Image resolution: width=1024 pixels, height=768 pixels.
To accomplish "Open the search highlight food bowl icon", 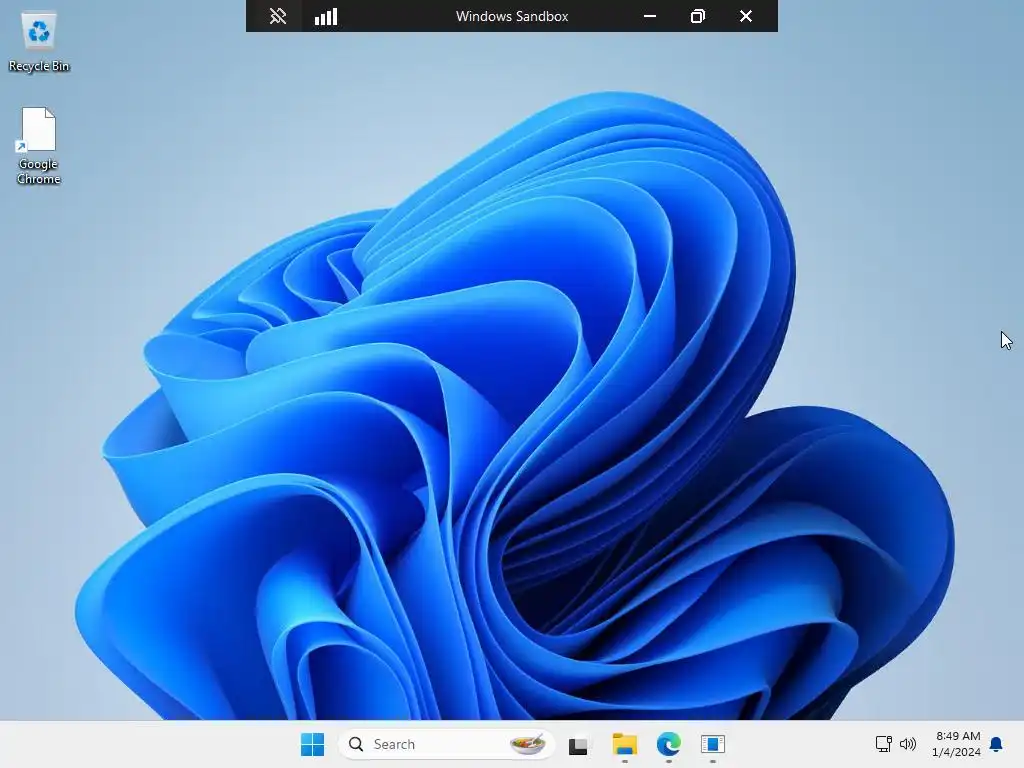I will (x=528, y=743).
